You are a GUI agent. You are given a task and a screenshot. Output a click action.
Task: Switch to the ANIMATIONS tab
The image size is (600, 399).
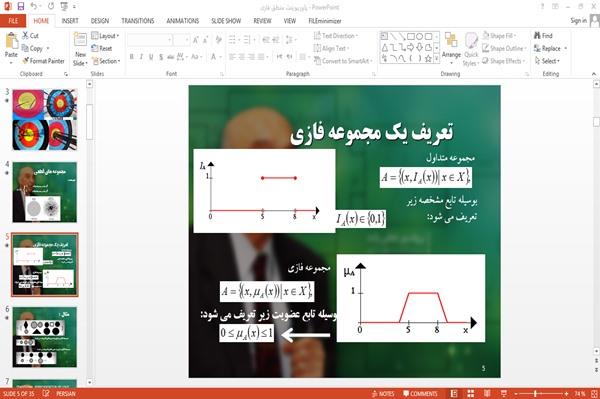point(183,21)
